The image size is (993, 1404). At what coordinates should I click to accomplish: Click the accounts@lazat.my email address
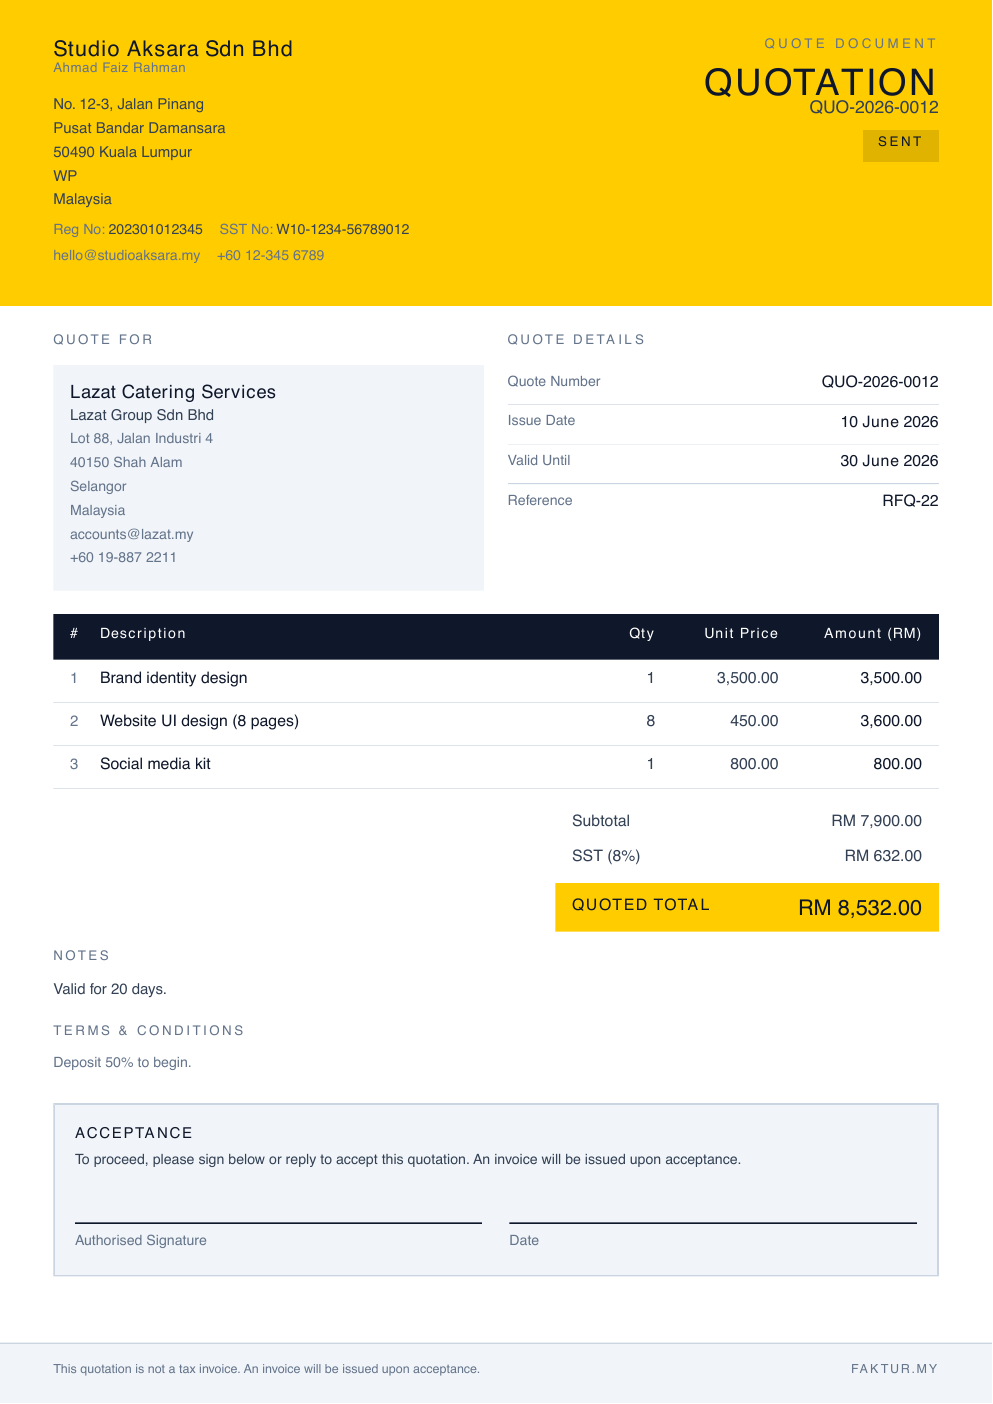click(x=132, y=534)
